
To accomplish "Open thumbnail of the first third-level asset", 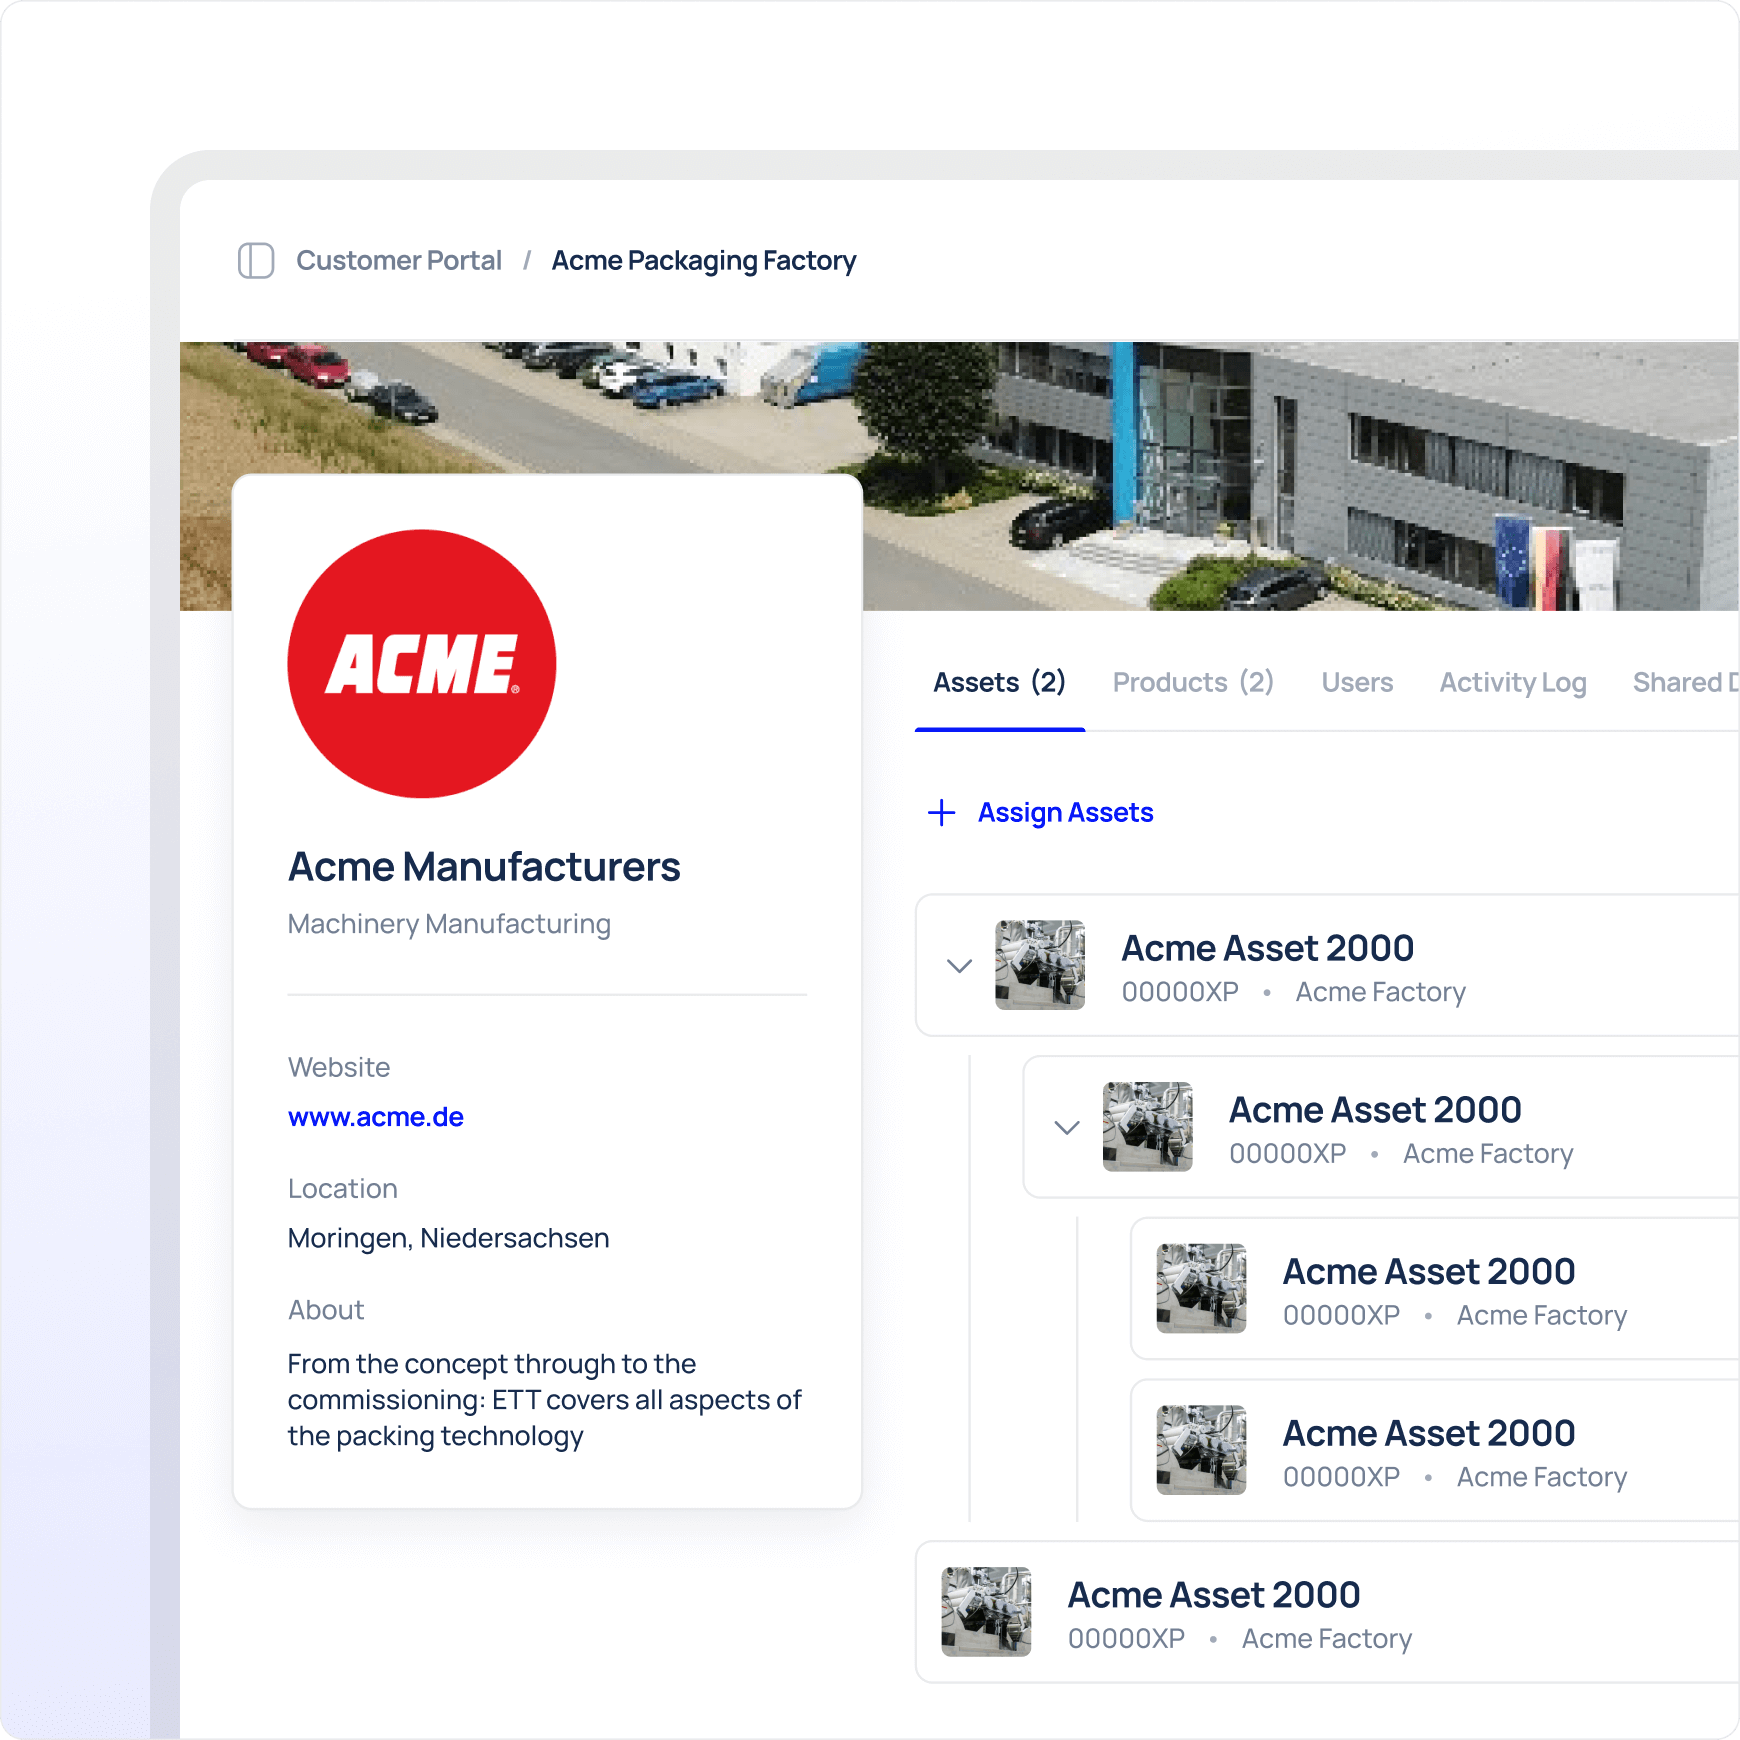I will (x=1201, y=1288).
